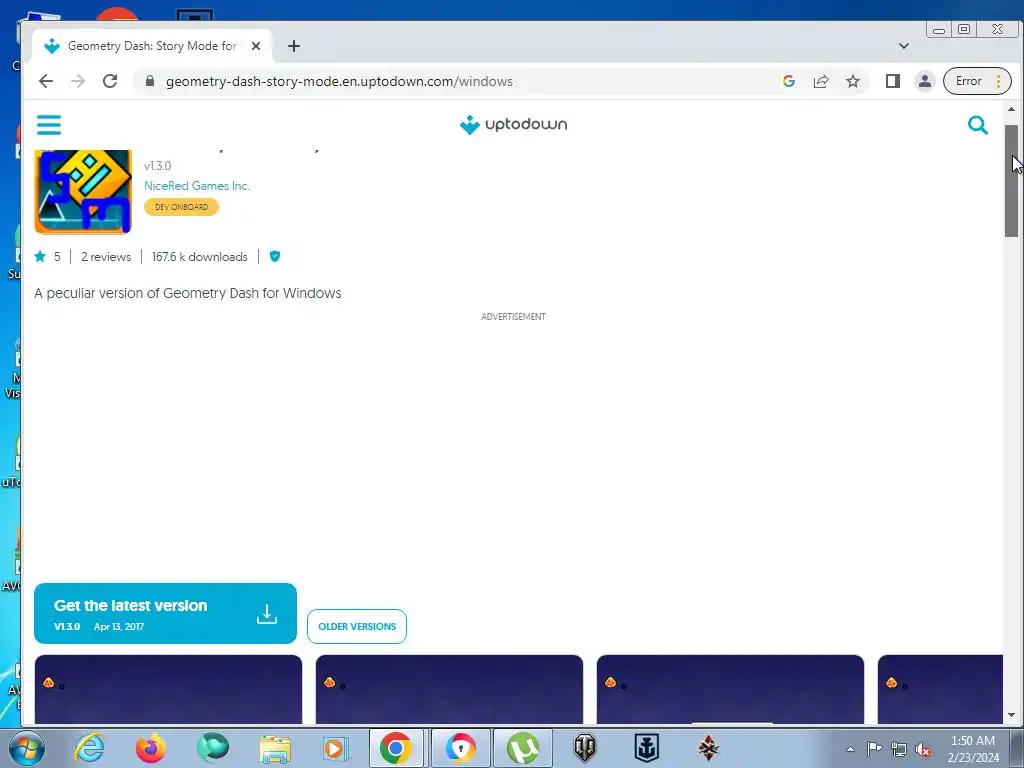Bookmark this page with the star

(x=853, y=81)
